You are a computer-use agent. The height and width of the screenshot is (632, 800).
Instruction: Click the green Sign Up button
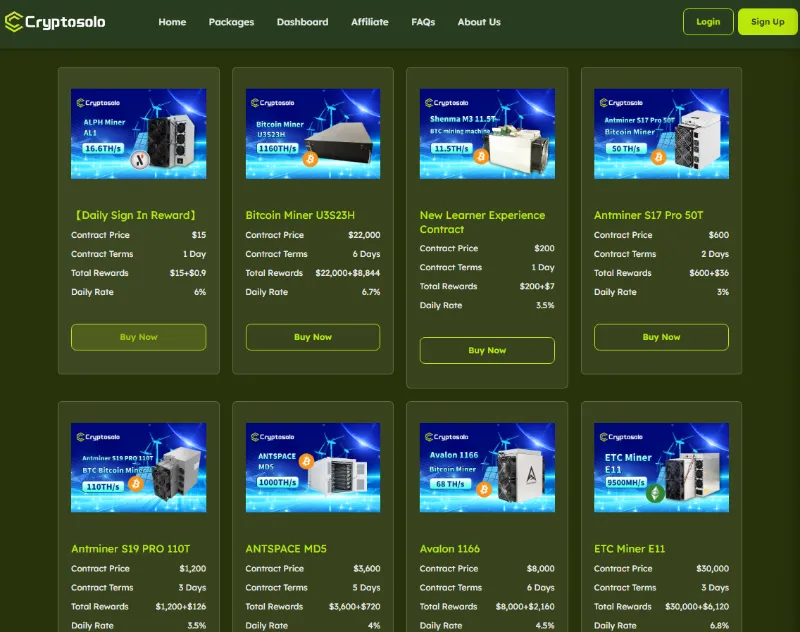(x=767, y=22)
